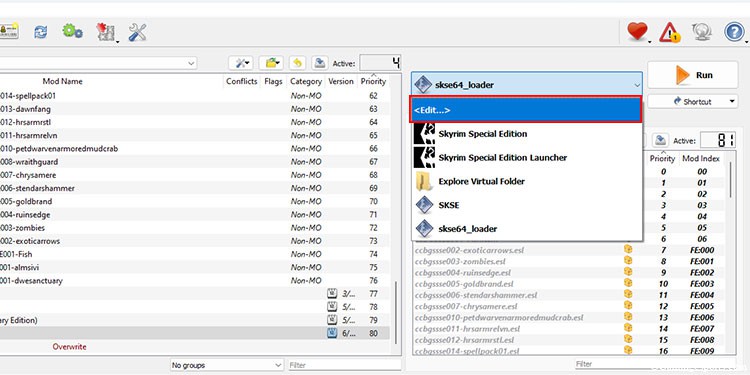This screenshot has height=375, width=750.
Task: Sort by the Version column header
Action: pyautogui.click(x=341, y=81)
